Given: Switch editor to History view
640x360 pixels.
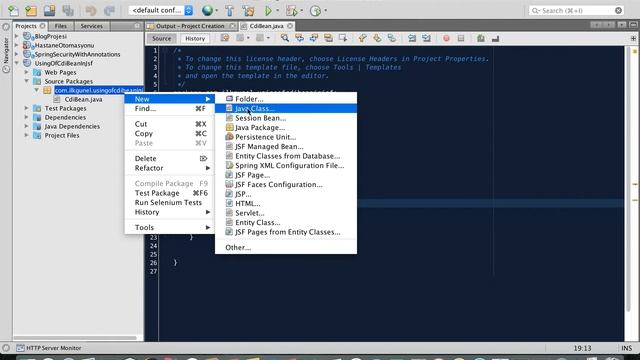Looking at the screenshot, I should [x=195, y=38].
